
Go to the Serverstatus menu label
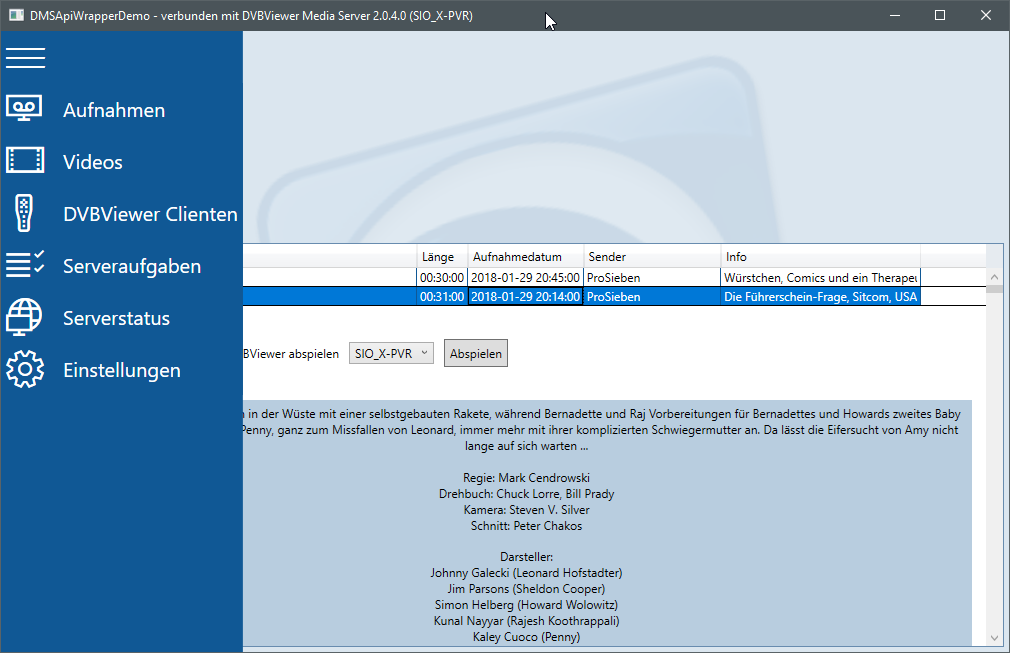point(116,318)
